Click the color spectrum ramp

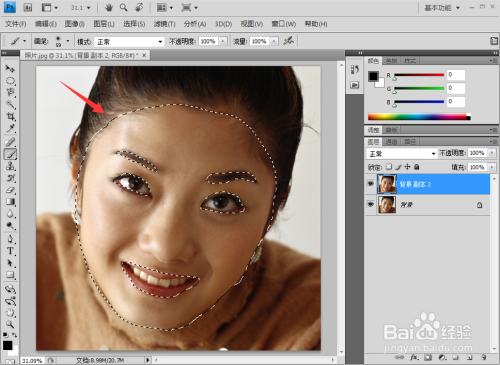click(419, 117)
